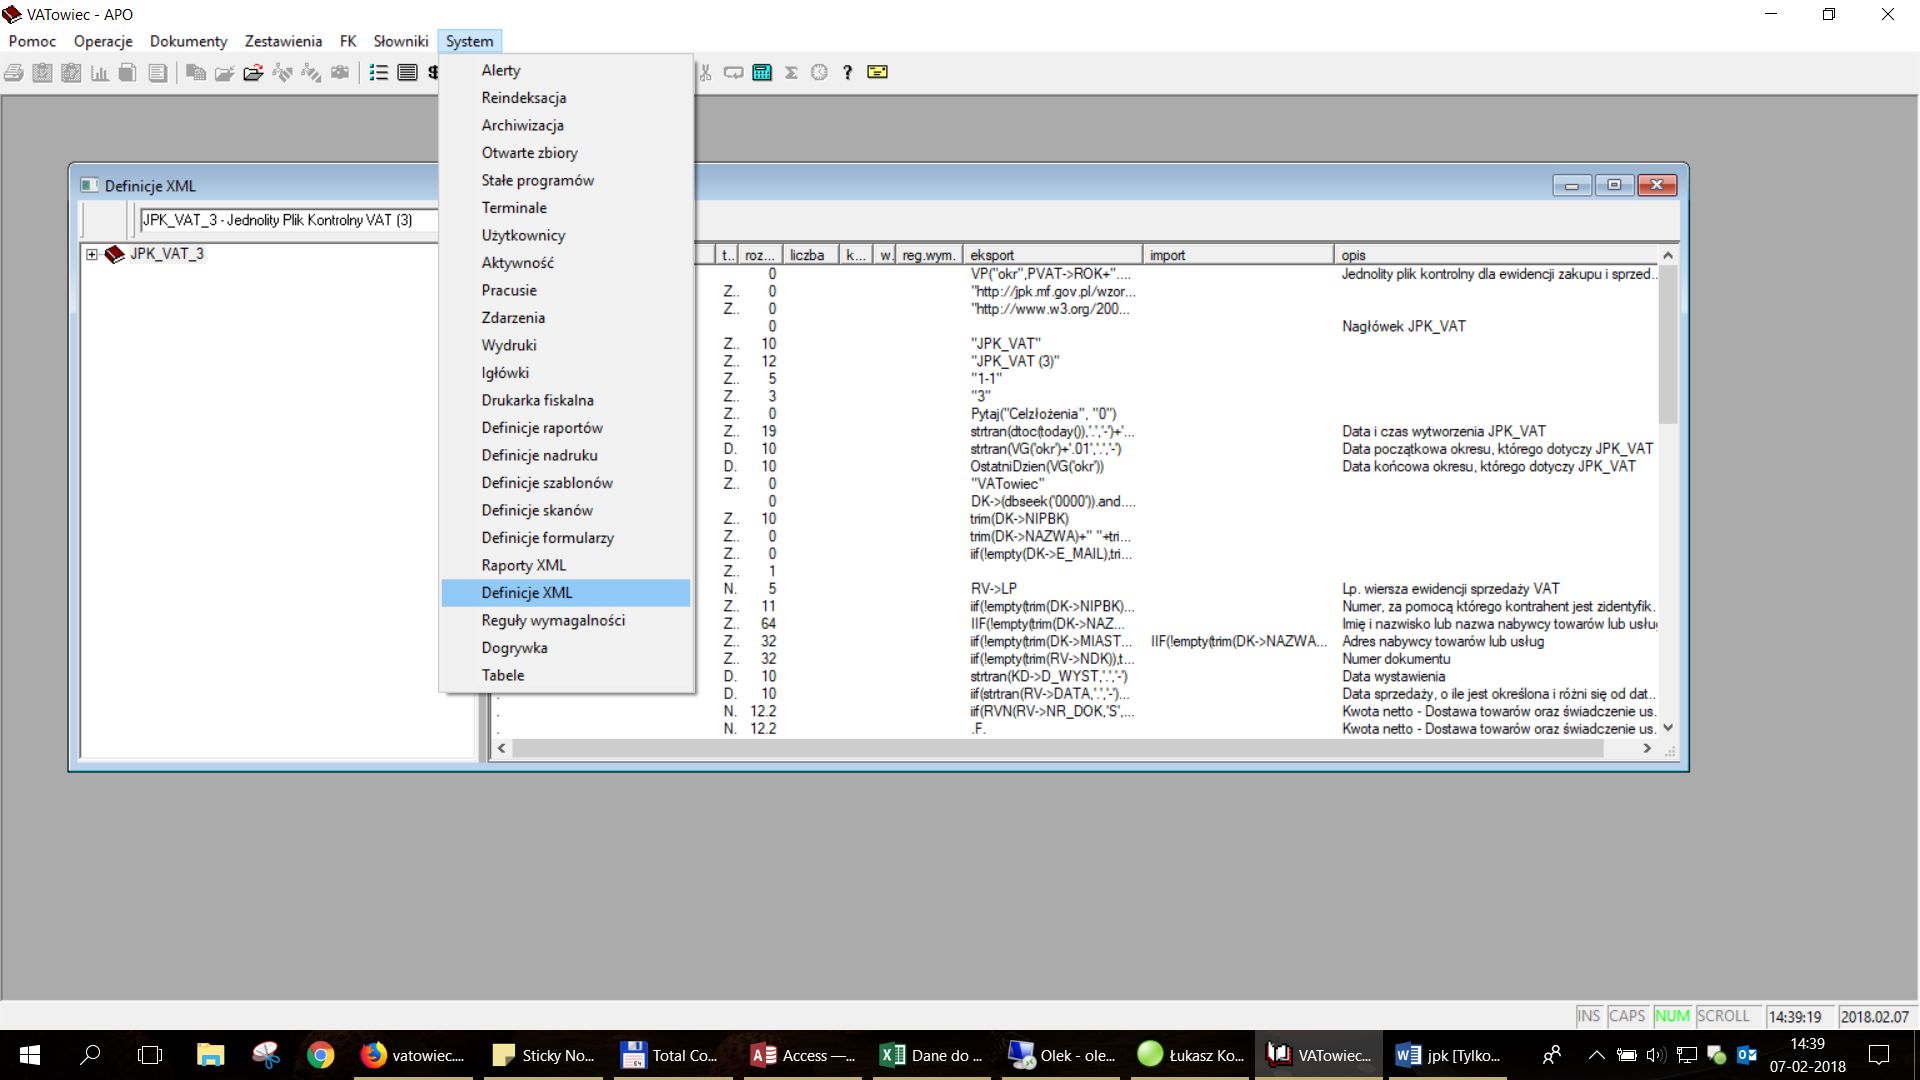Viewport: 1920px width, 1080px height.
Task: Click the question mark help icon
Action: [x=847, y=72]
